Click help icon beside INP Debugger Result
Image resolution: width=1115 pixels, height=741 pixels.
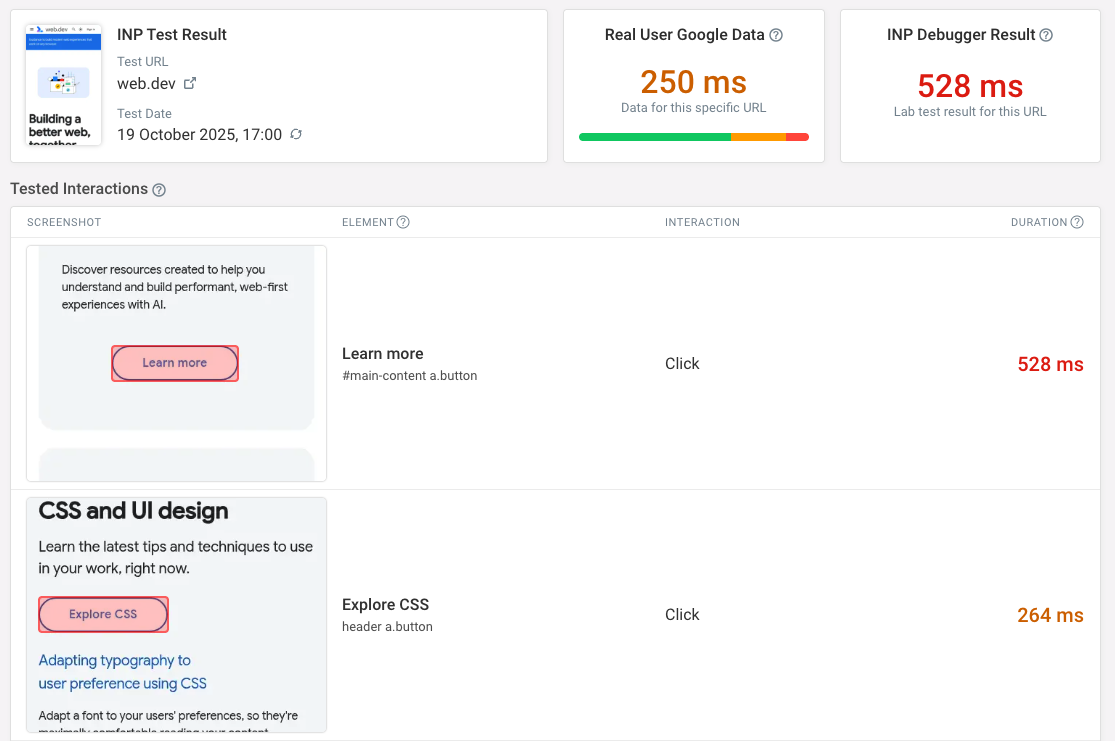[x=1046, y=35]
